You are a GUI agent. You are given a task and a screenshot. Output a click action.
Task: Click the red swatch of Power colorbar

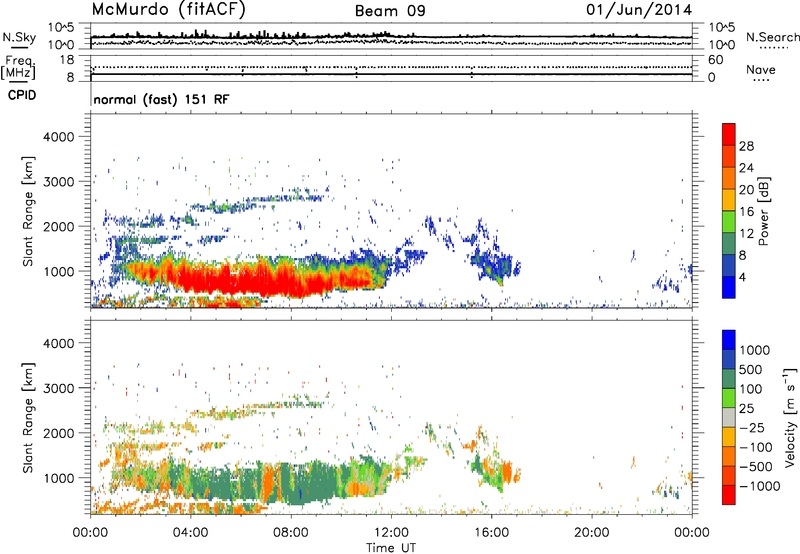[729, 134]
